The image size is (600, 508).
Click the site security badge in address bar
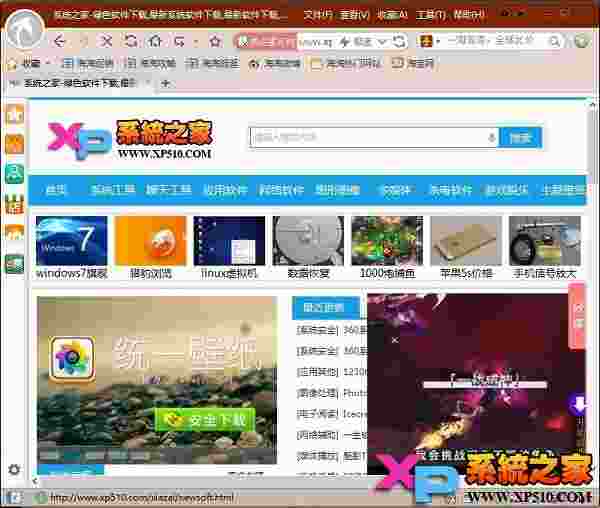265,42
